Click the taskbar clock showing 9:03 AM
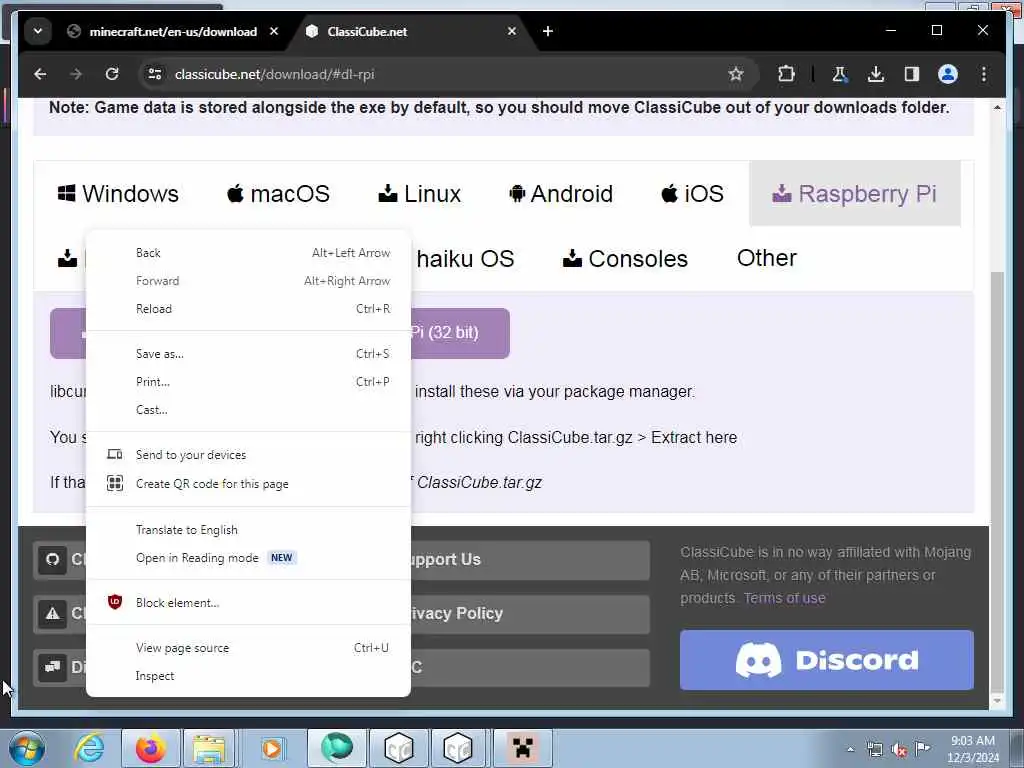The height and width of the screenshot is (768, 1024). coord(973,749)
